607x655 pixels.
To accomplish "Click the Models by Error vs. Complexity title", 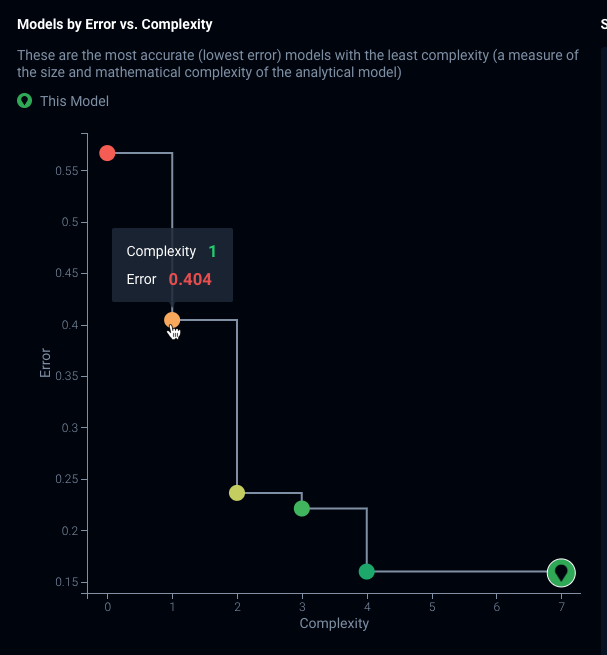I will [115, 24].
